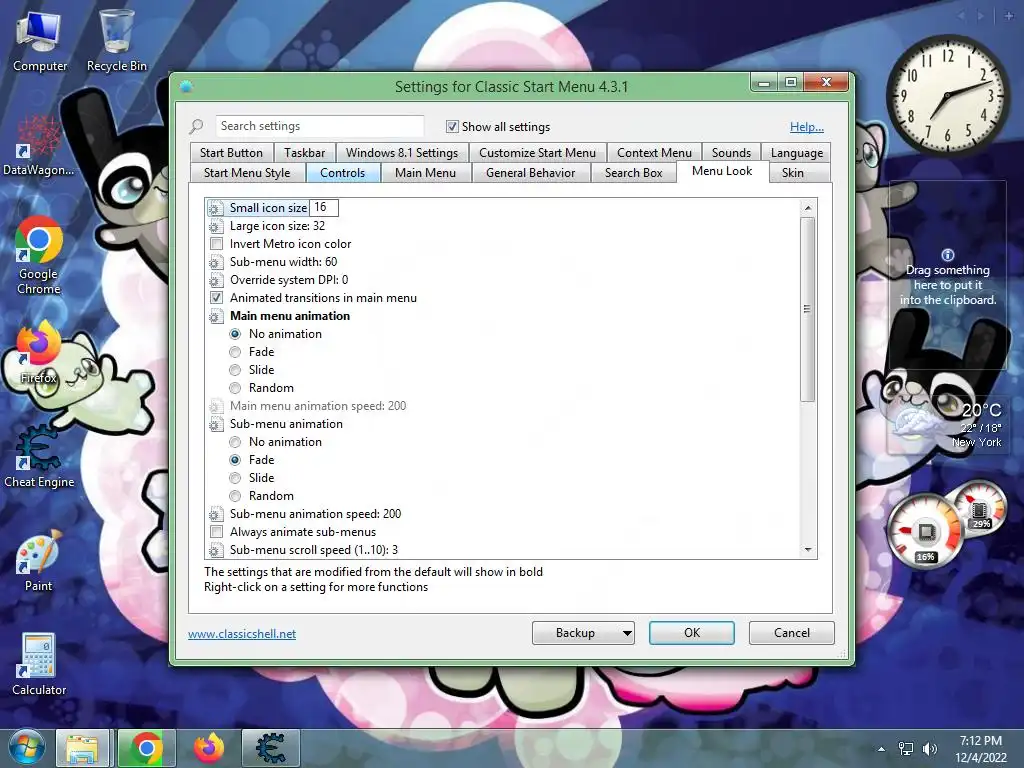Switch to the General Behavior tab

[530, 173]
